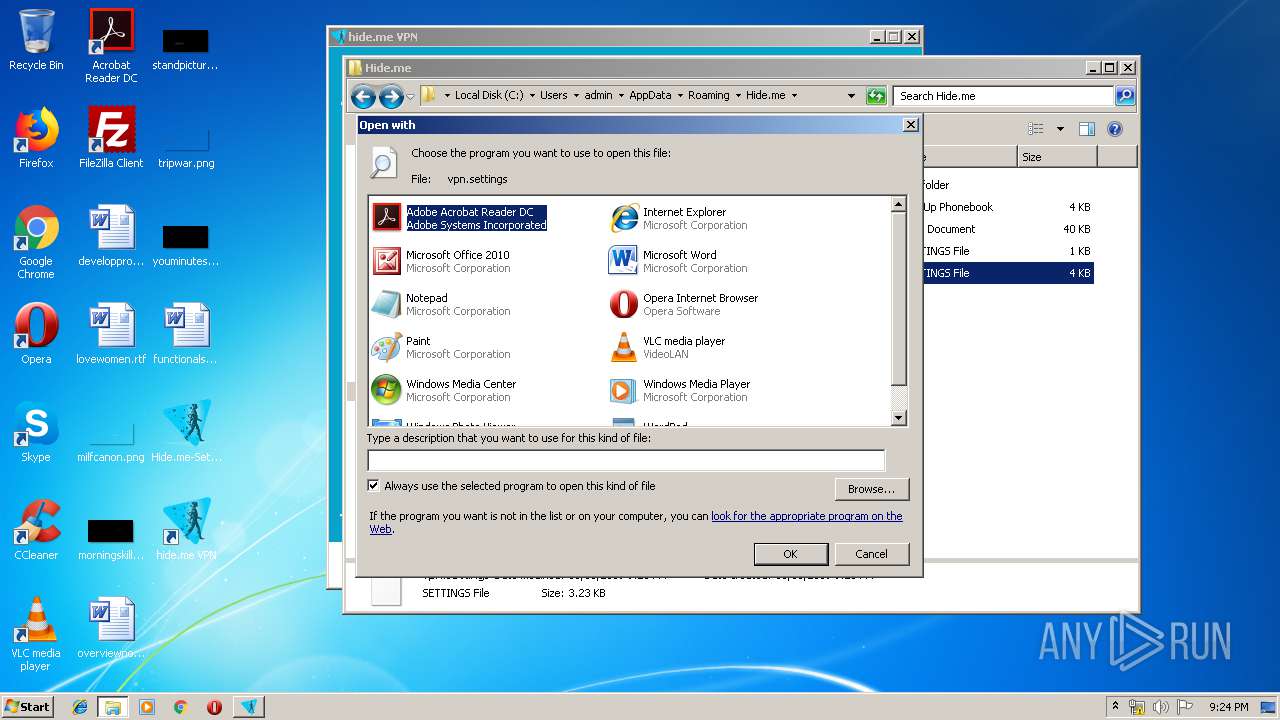Image resolution: width=1280 pixels, height=720 pixels.
Task: Open volume control in system tray
Action: [1160, 706]
